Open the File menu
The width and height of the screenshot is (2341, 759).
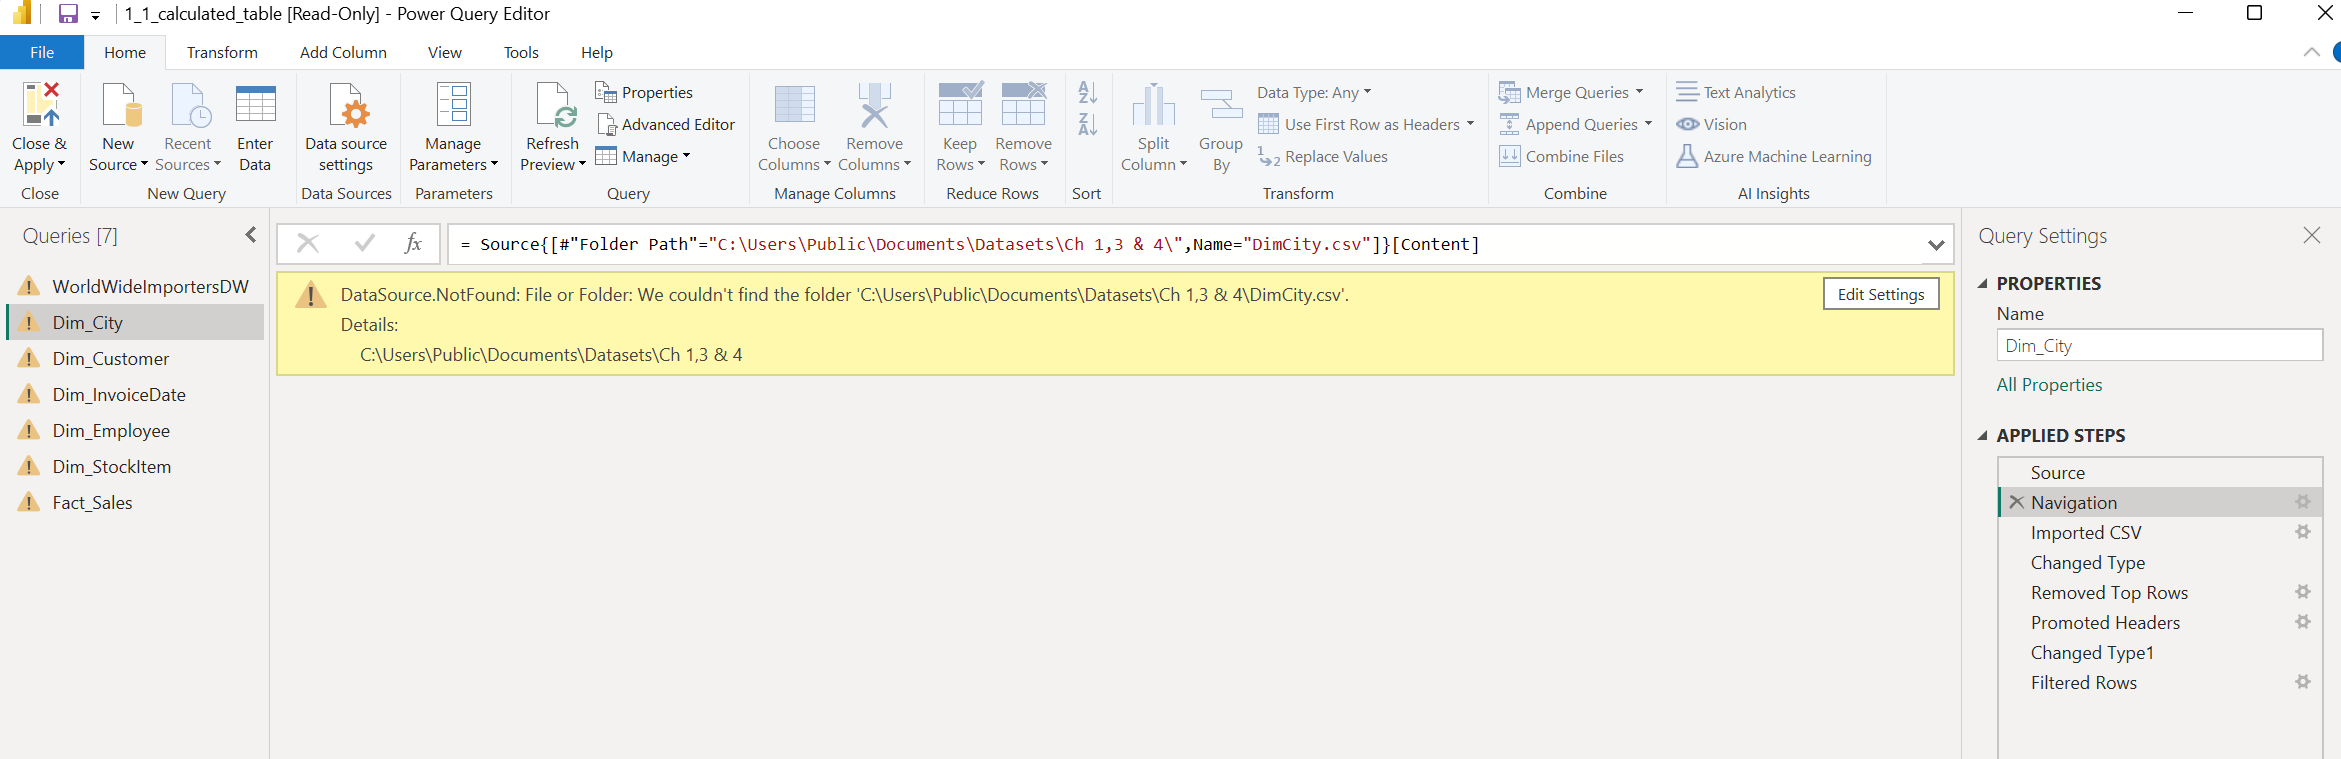pos(42,52)
